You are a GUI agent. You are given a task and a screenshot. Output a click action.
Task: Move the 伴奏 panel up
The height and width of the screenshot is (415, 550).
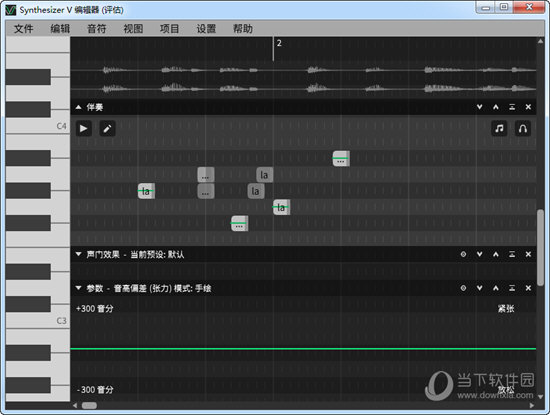pyautogui.click(x=496, y=107)
